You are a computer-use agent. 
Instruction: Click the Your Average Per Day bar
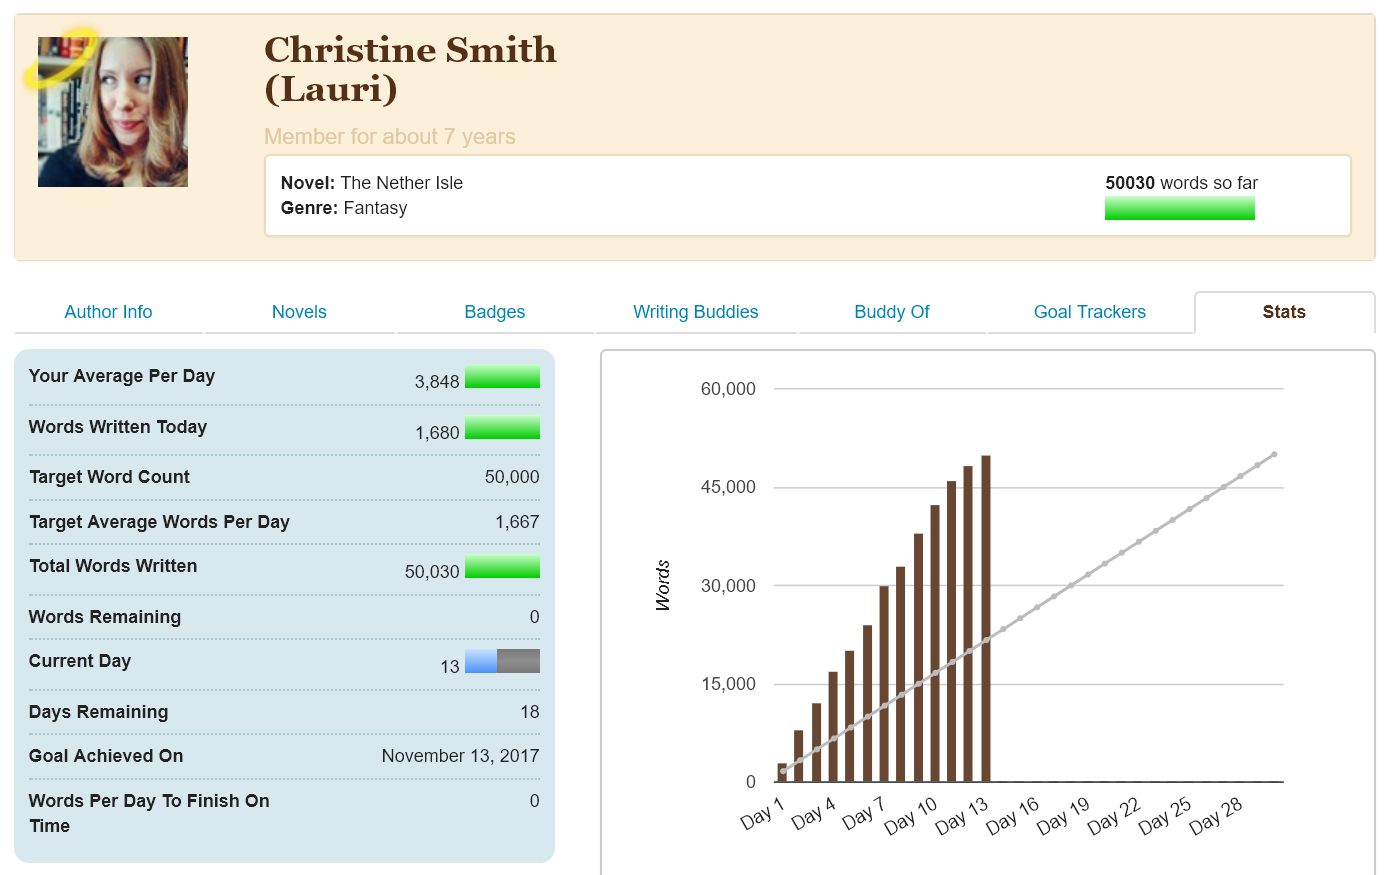(x=502, y=376)
